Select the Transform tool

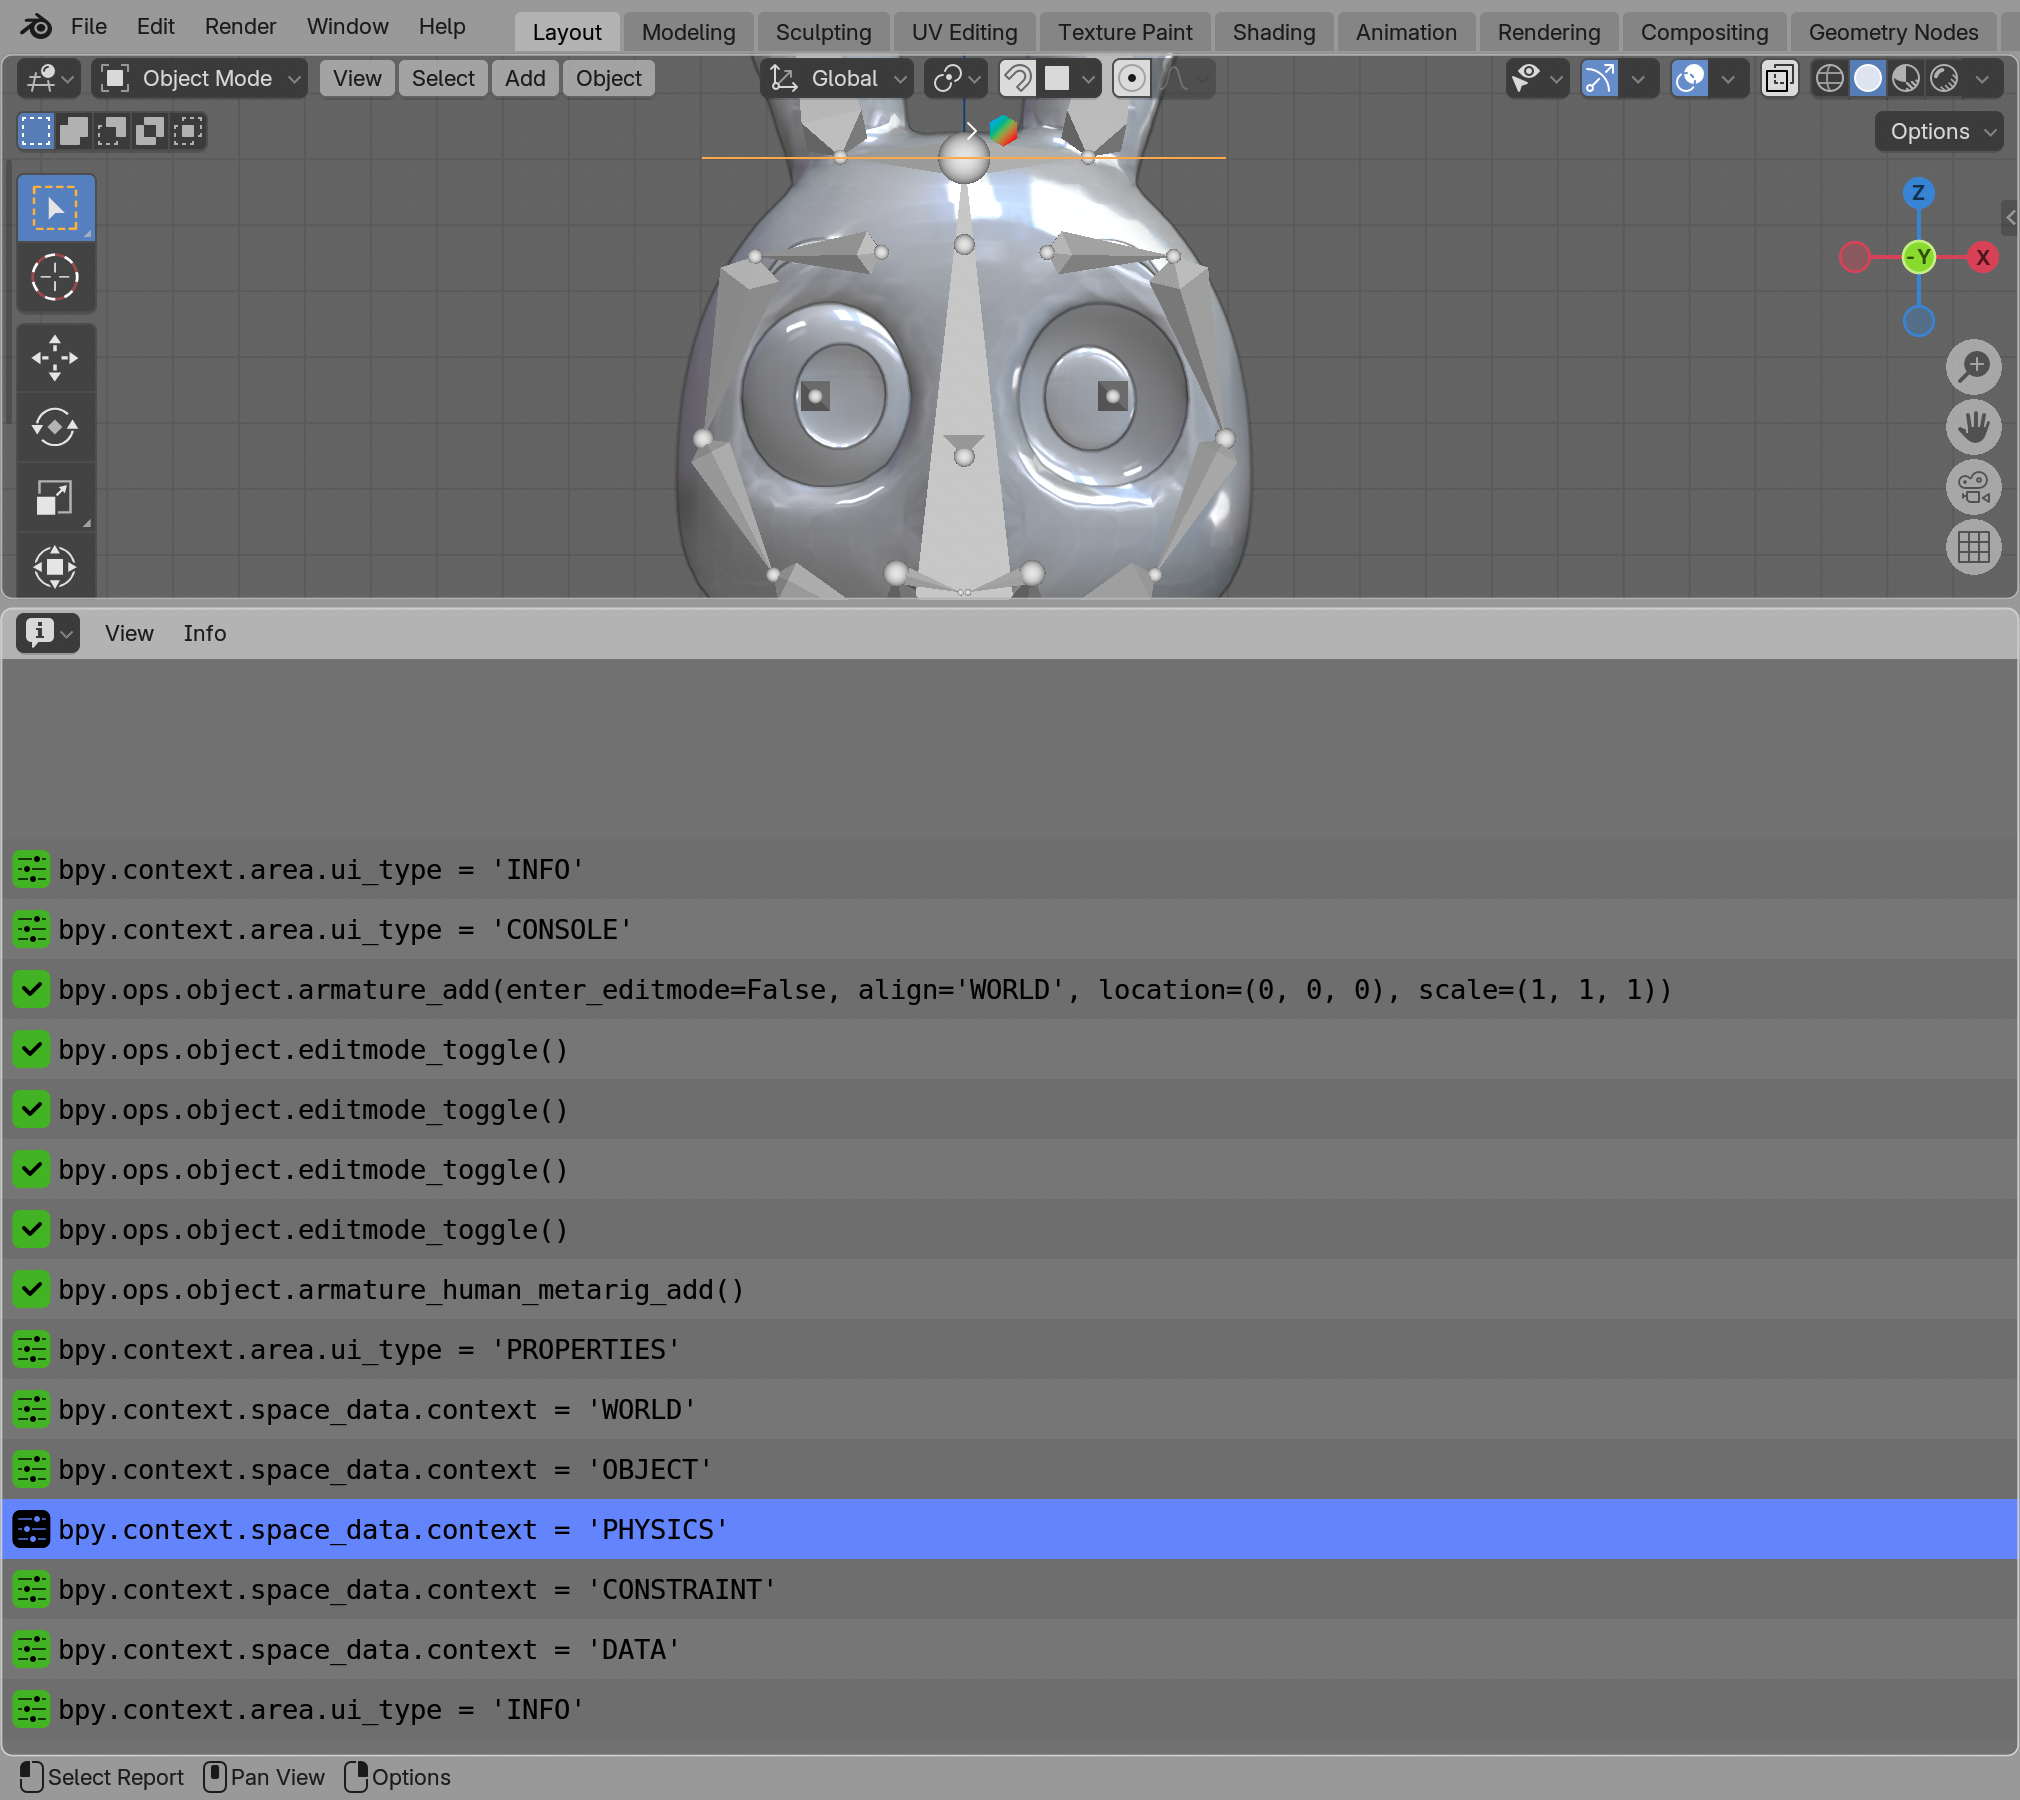click(56, 566)
